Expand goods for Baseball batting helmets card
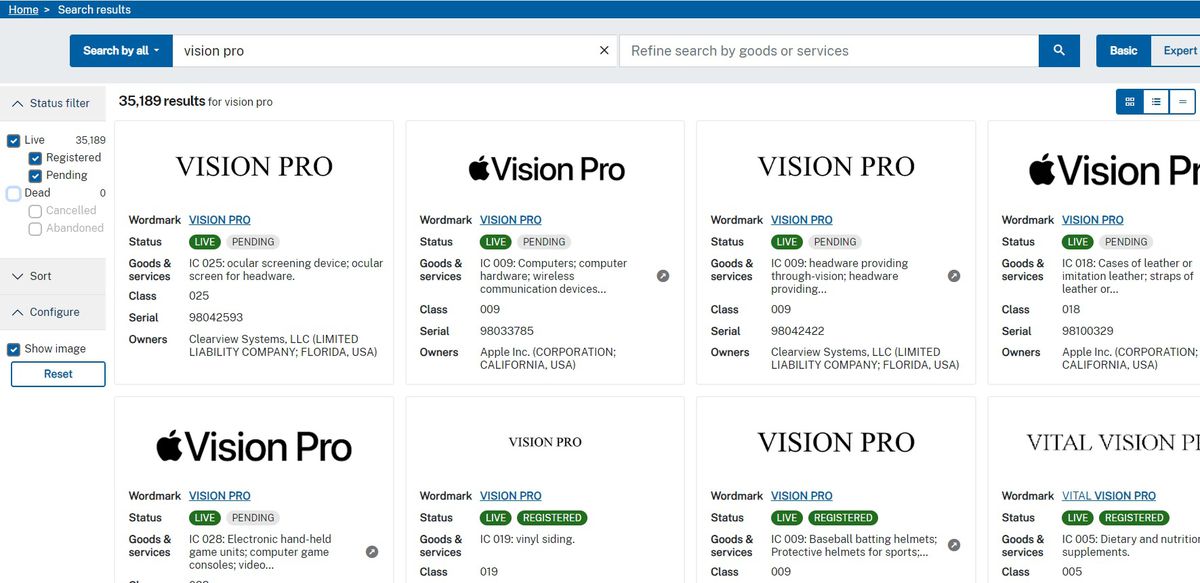1200x583 pixels. [x=954, y=545]
